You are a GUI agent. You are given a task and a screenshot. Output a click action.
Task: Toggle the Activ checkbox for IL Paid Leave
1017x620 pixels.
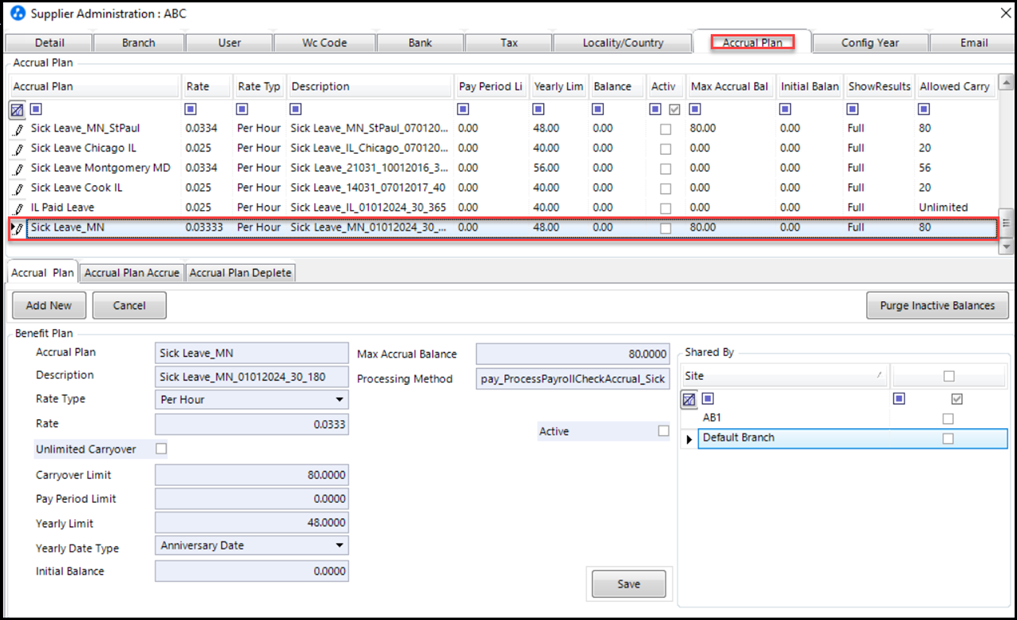click(x=665, y=208)
